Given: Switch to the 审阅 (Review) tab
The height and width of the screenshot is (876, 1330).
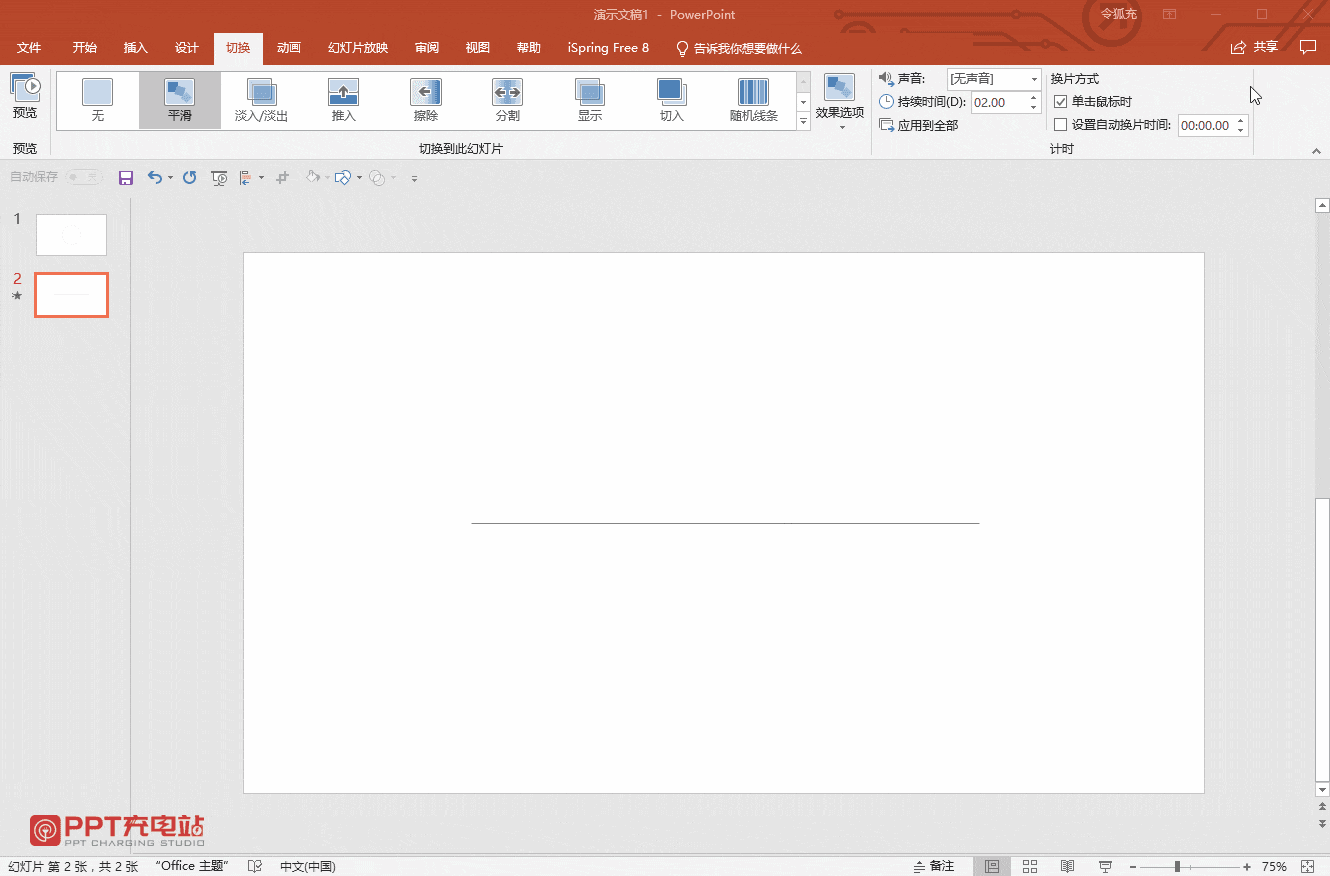Looking at the screenshot, I should [427, 48].
